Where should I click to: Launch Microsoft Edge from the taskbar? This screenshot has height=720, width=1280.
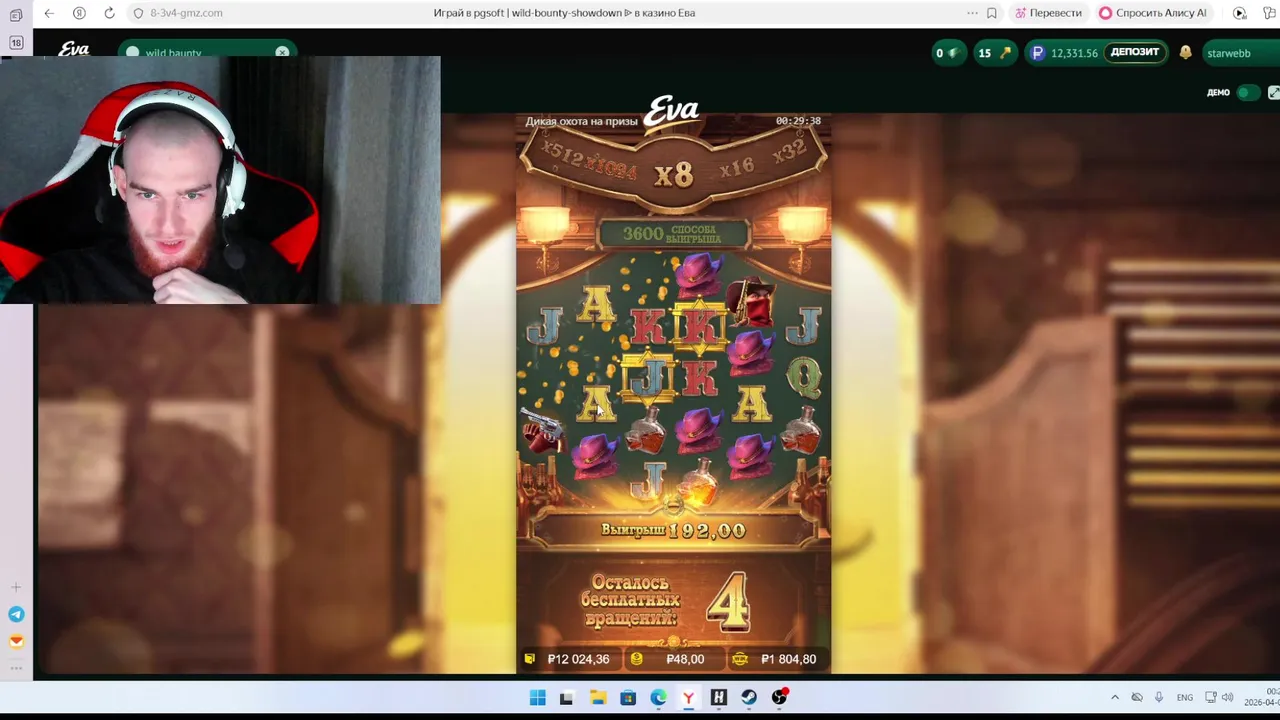[658, 697]
